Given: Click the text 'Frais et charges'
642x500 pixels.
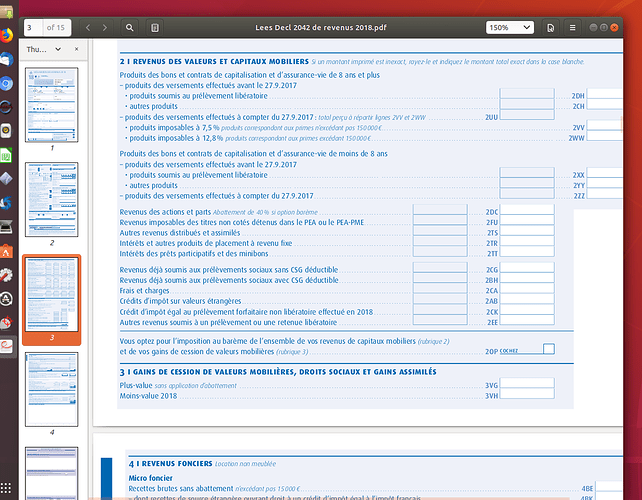Looking at the screenshot, I should pyautogui.click(x=144, y=291).
